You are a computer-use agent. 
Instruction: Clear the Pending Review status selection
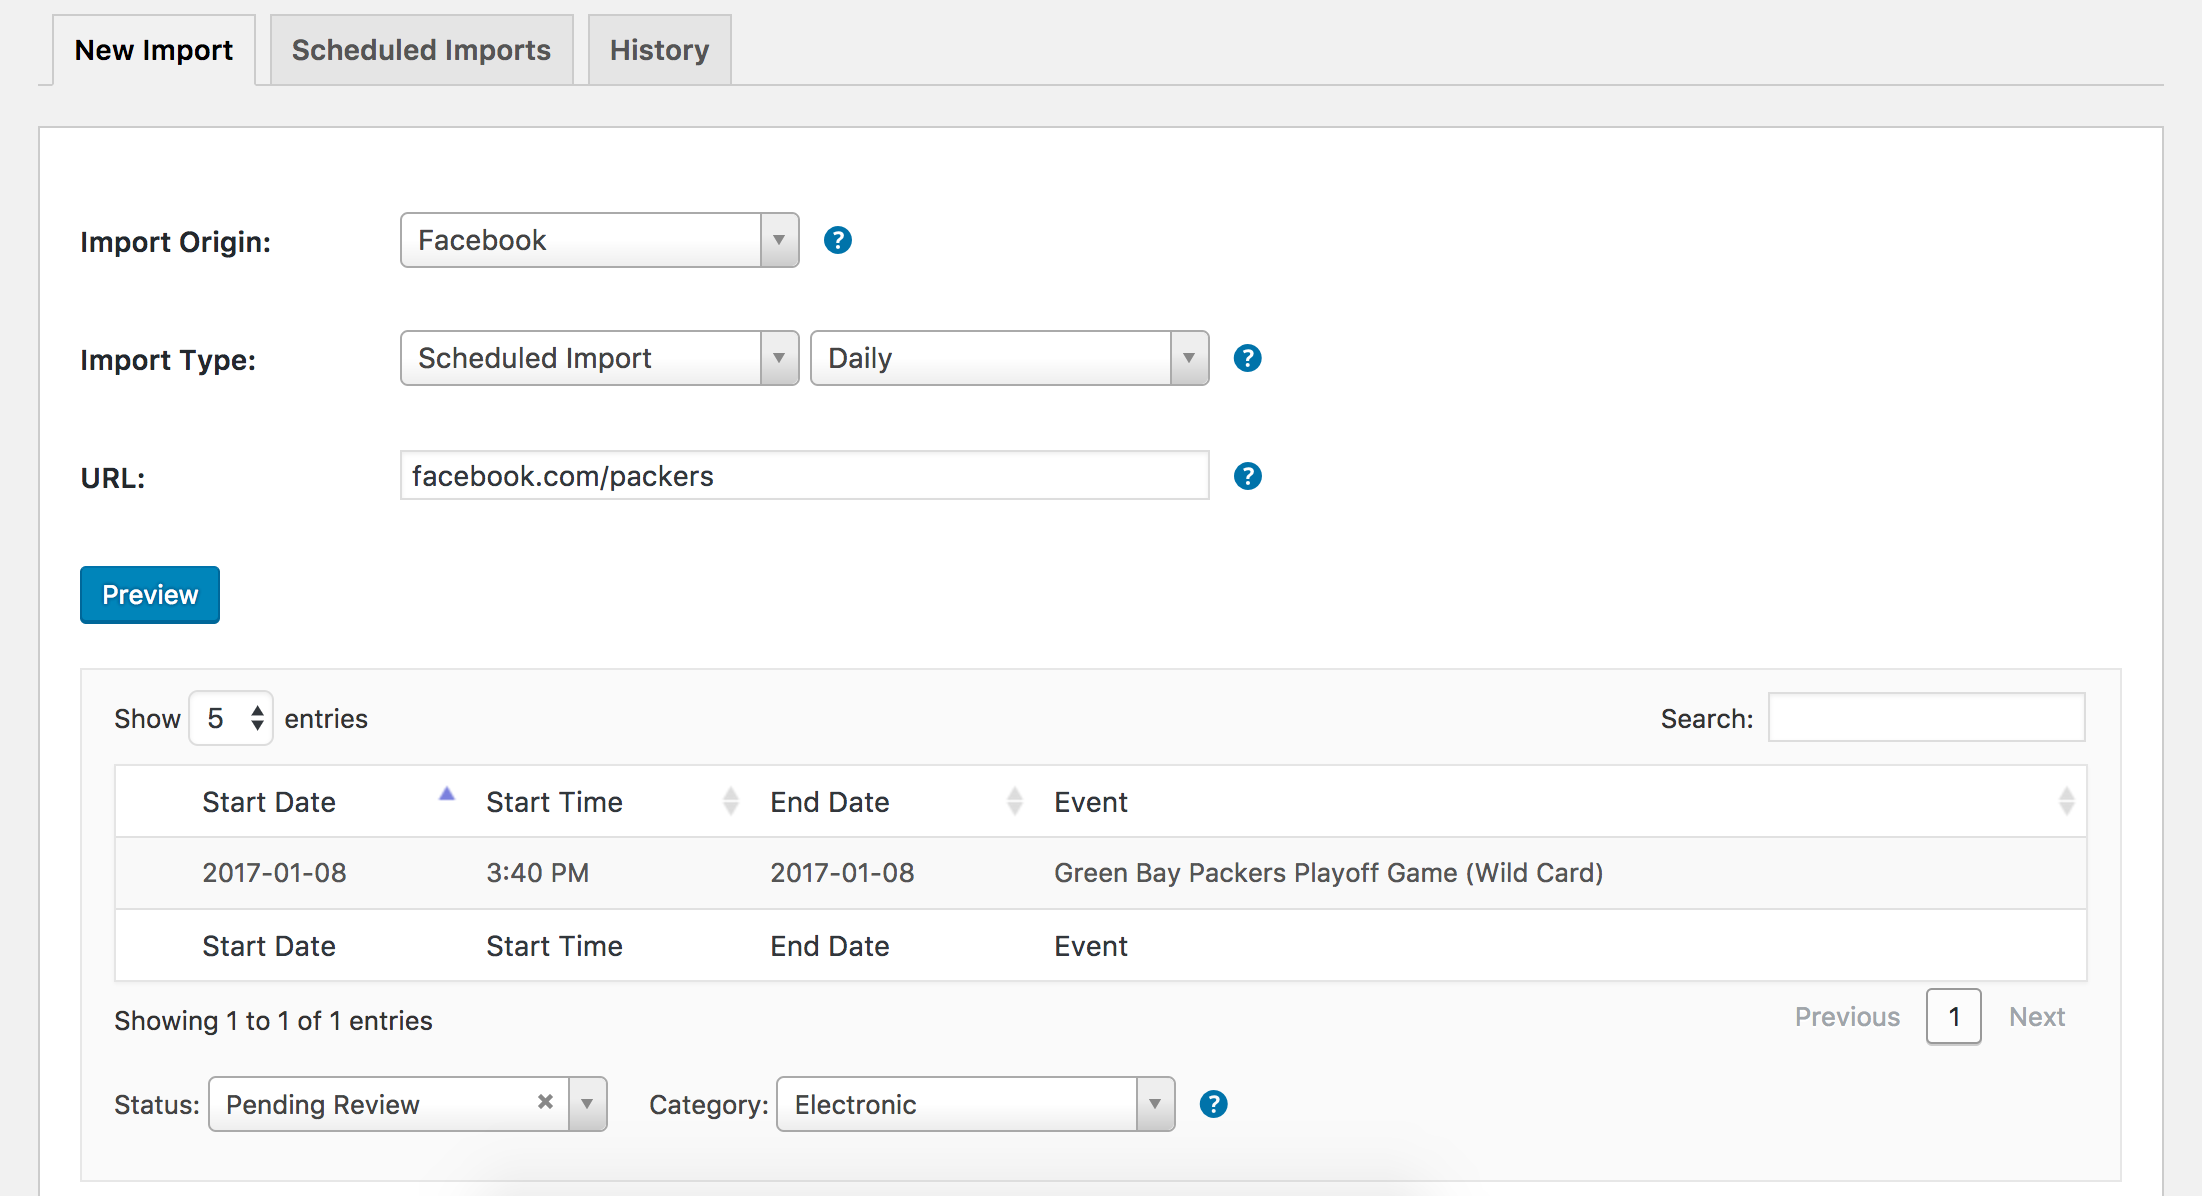click(x=545, y=1102)
